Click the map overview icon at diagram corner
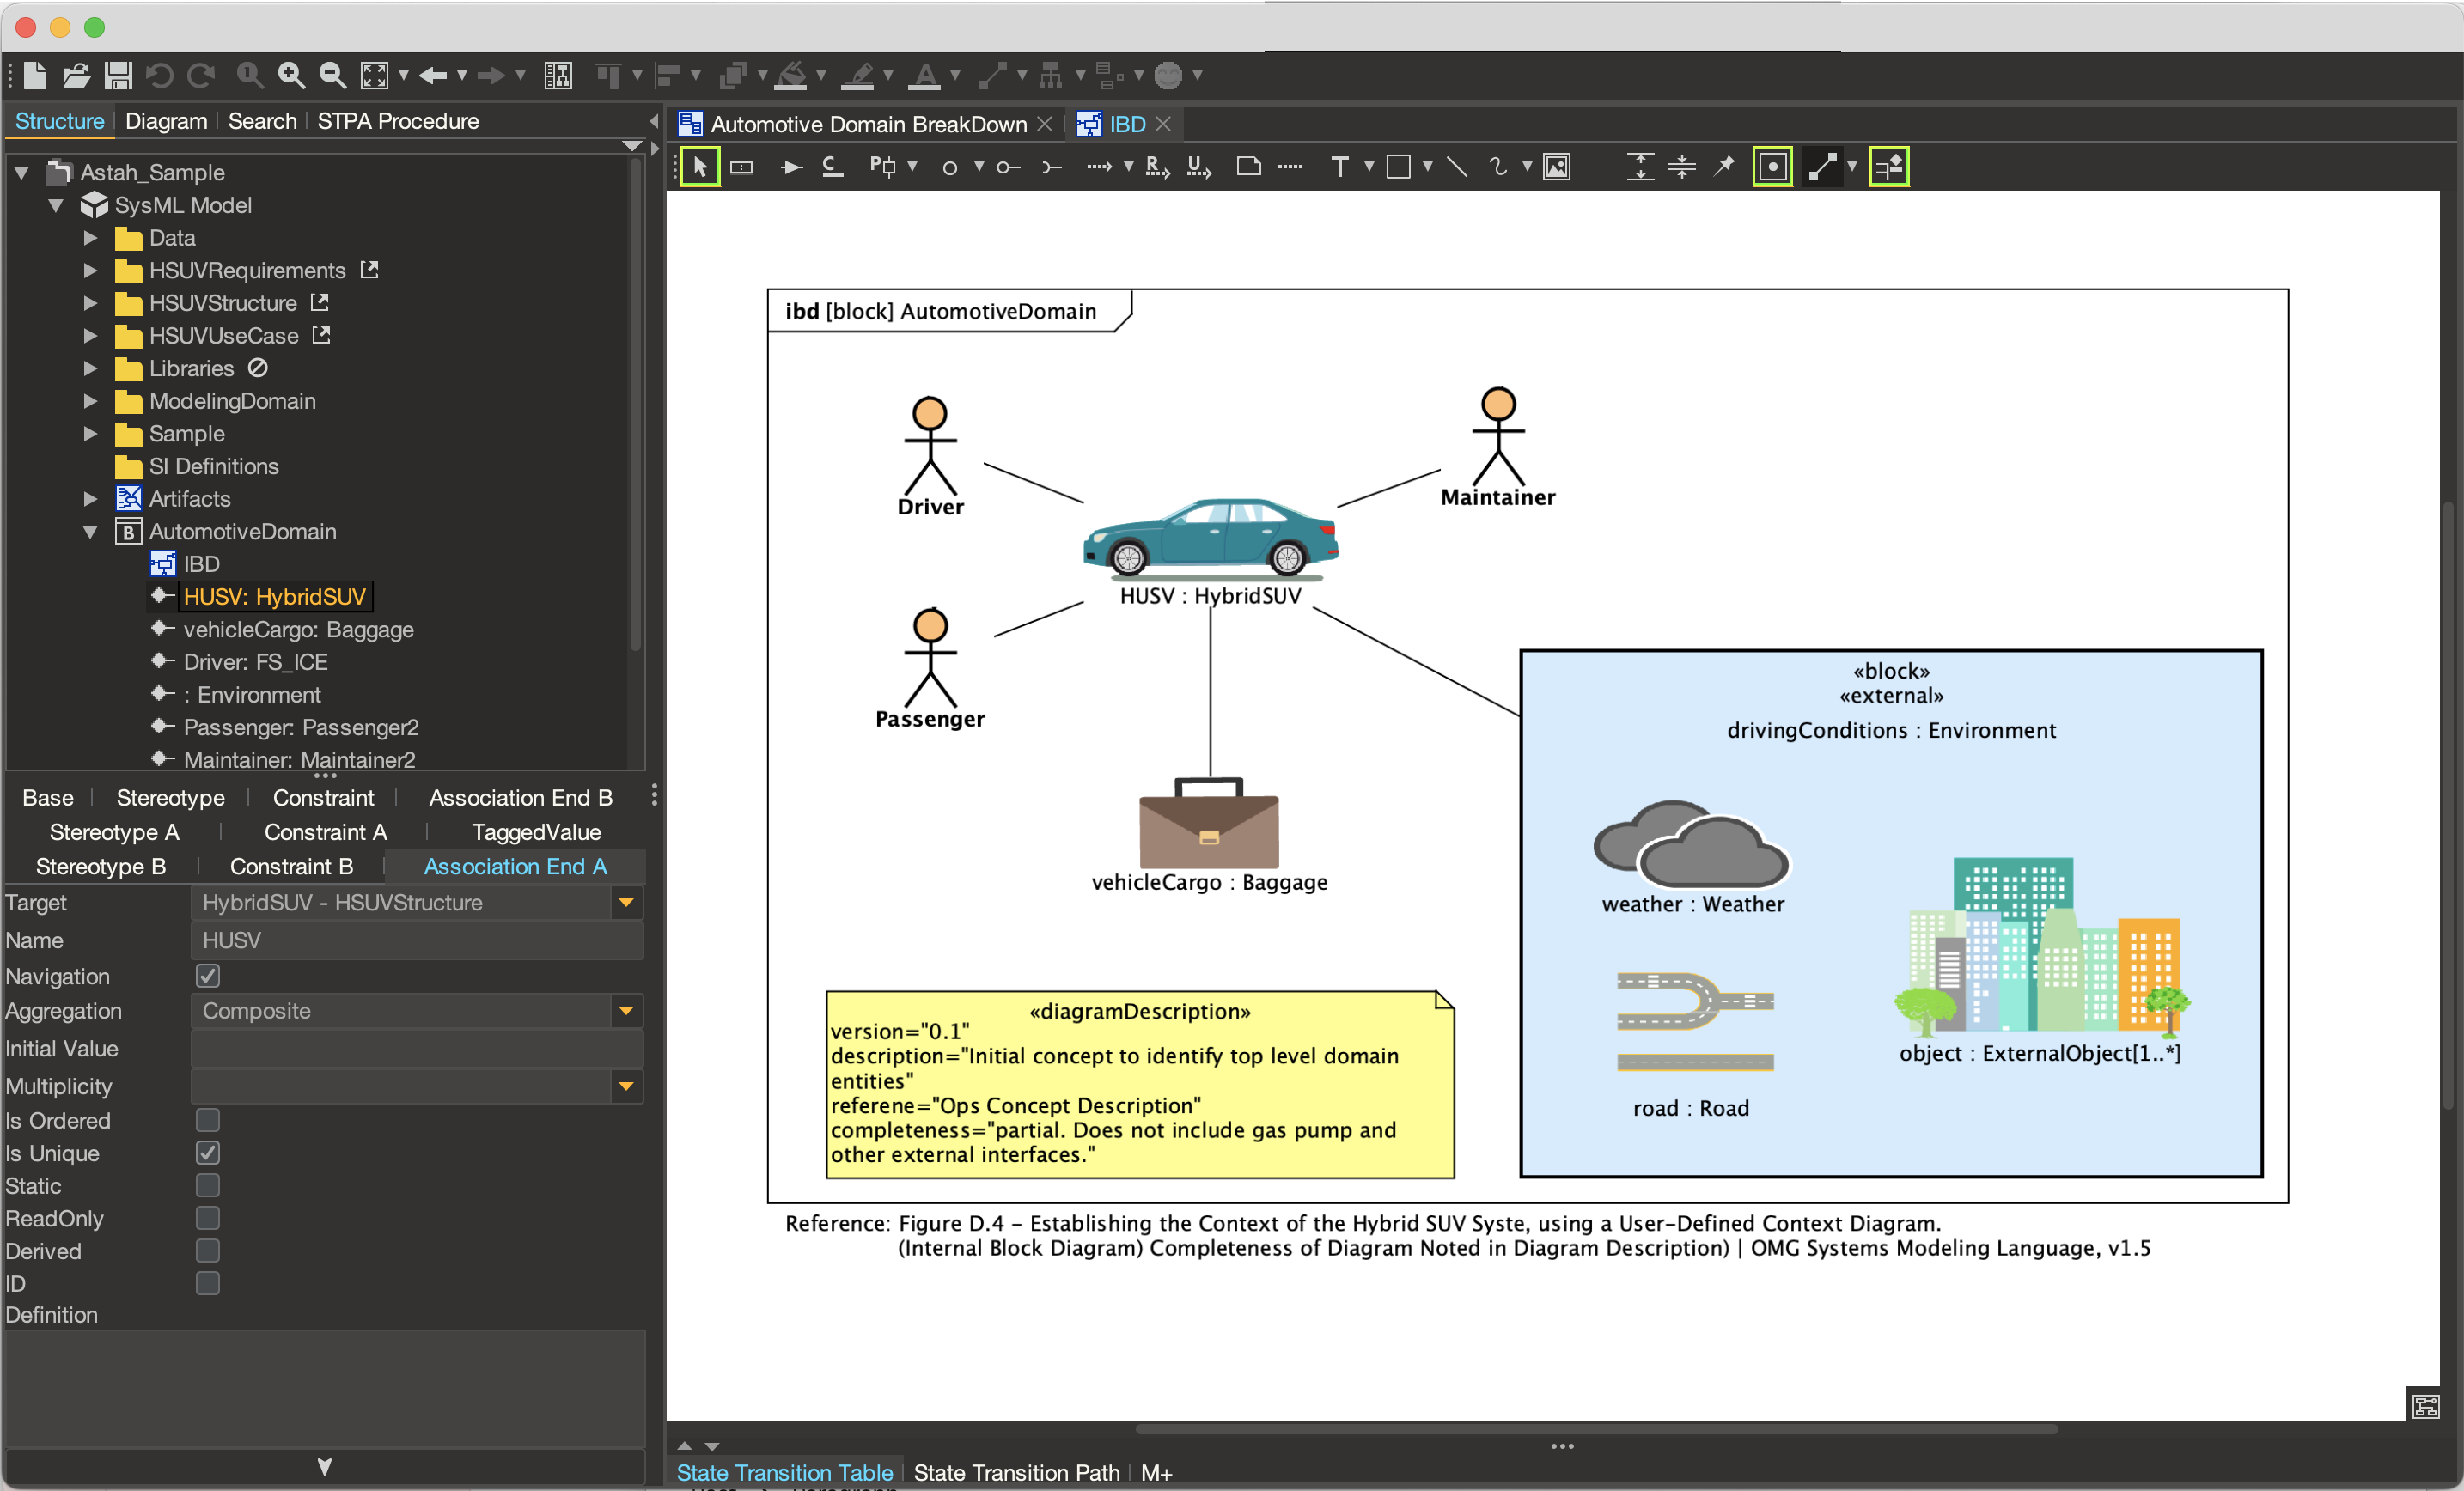The height and width of the screenshot is (1491, 2464). [x=2425, y=1405]
